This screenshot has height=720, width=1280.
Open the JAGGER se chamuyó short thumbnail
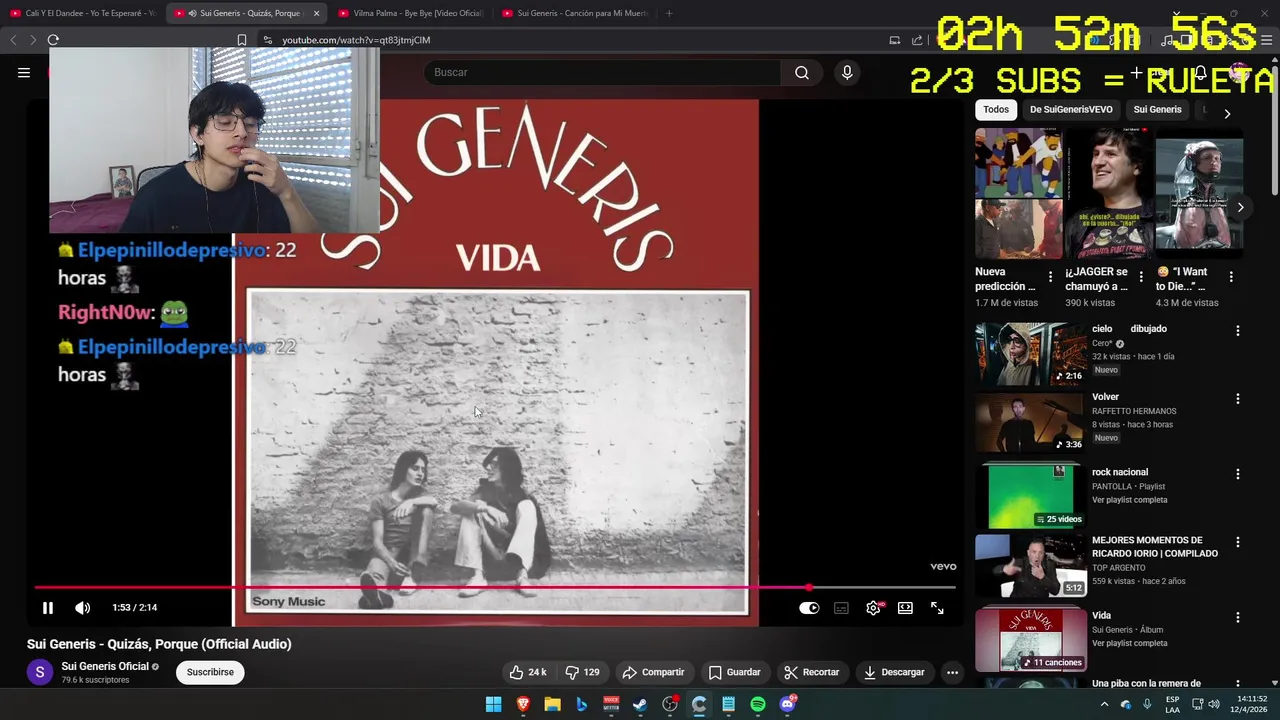(1109, 194)
